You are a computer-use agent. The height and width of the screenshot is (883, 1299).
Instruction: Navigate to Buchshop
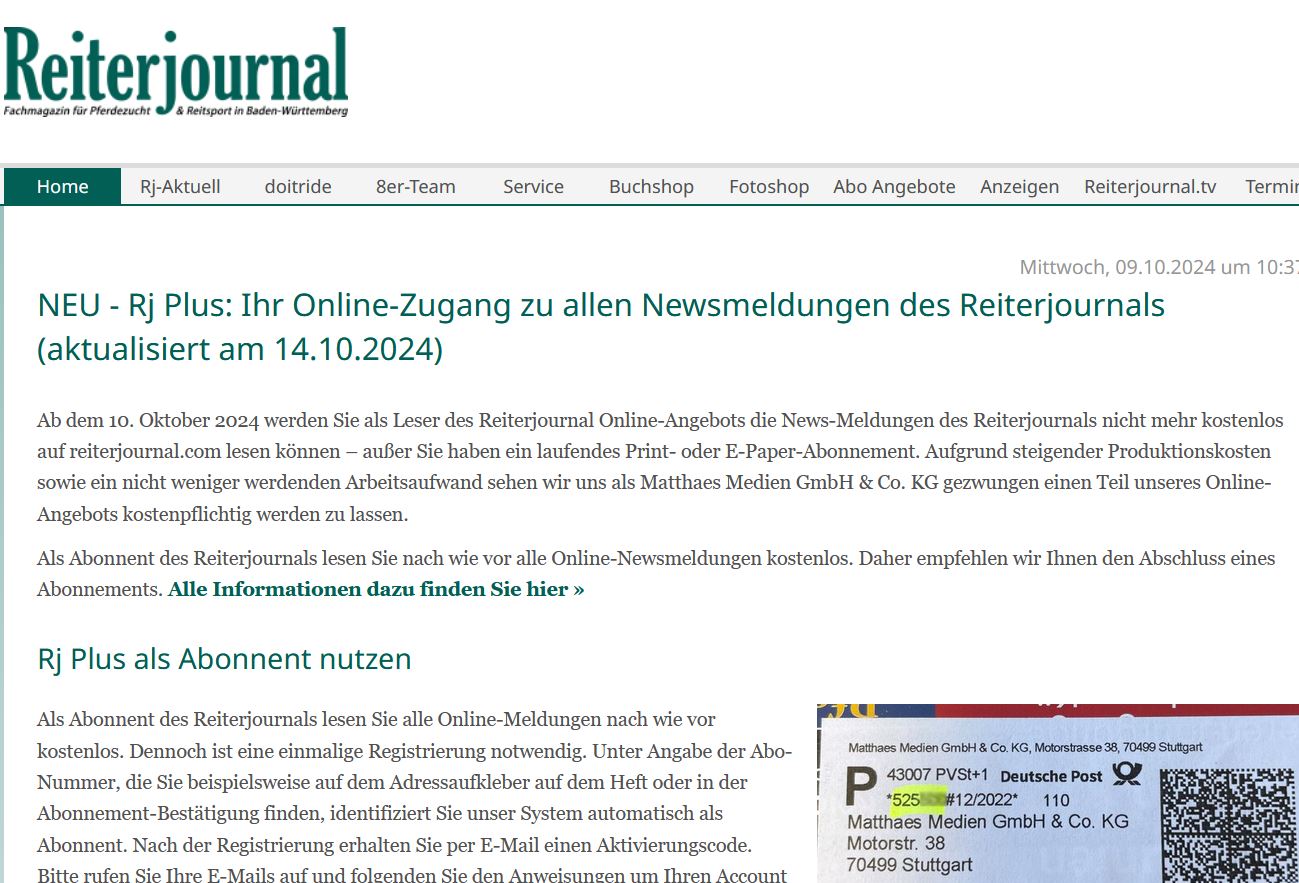click(x=651, y=187)
